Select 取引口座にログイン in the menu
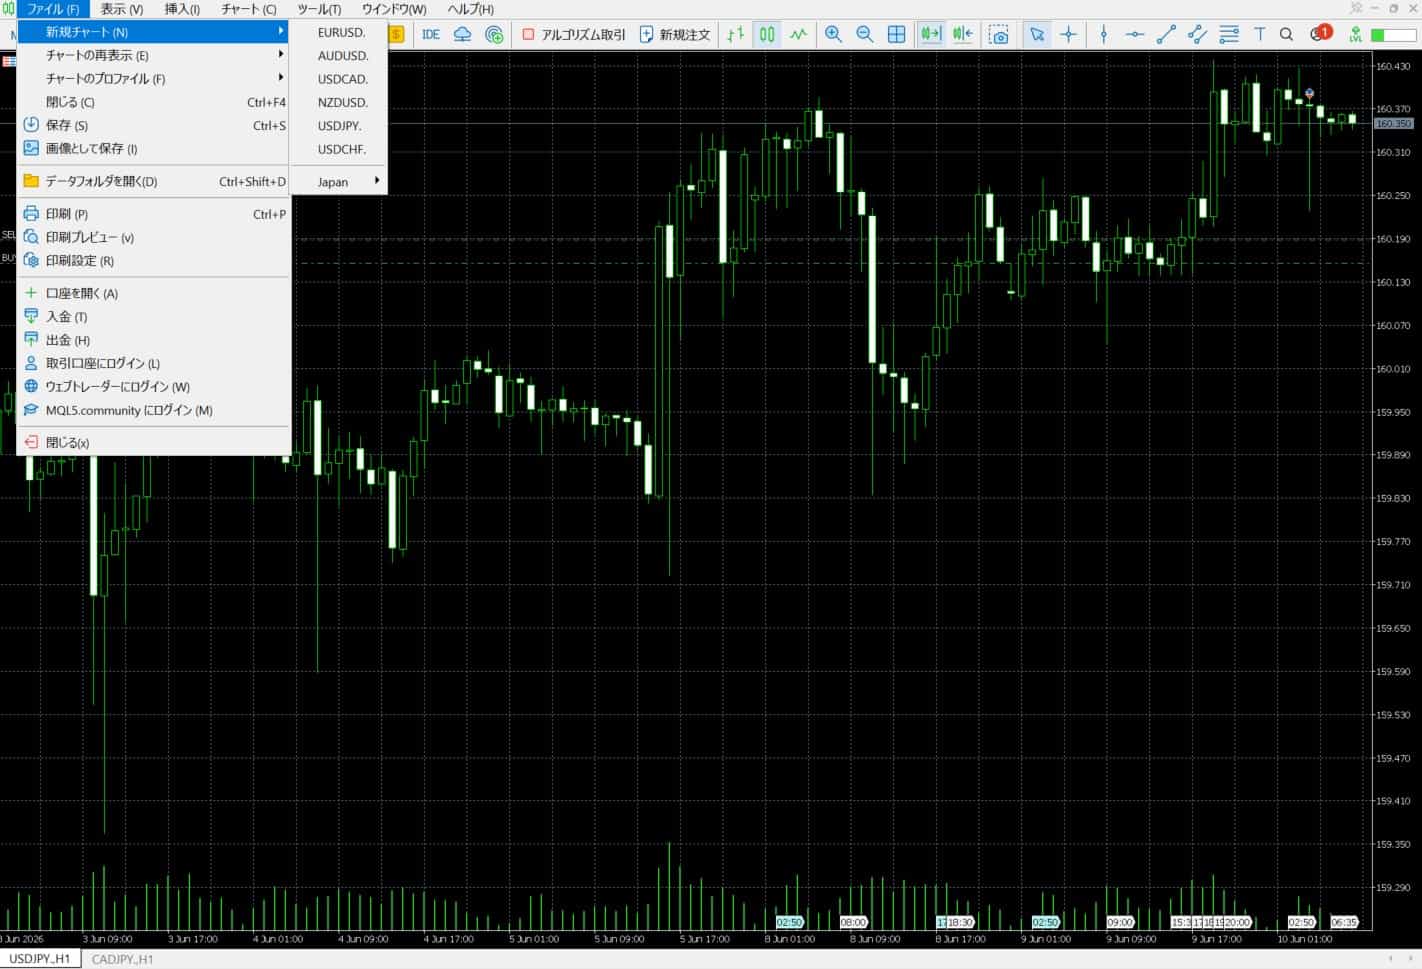The height and width of the screenshot is (969, 1422). pyautogui.click(x=153, y=363)
